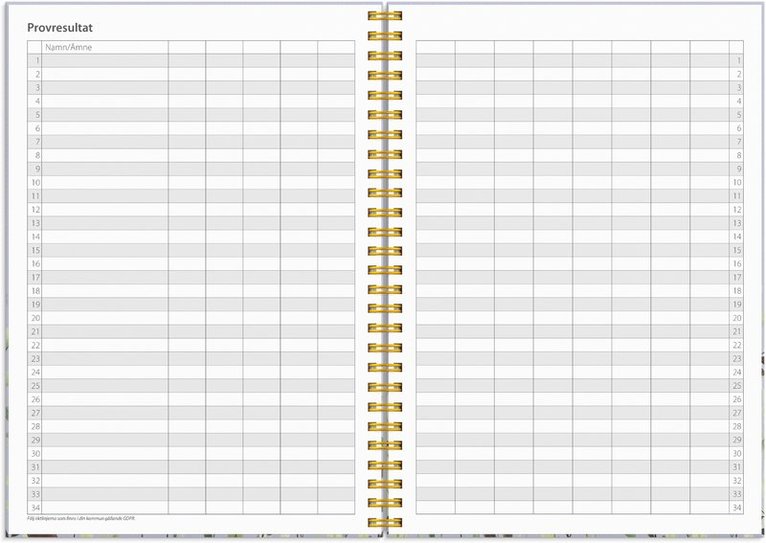
Task: Select row number 17 on left page
Action: click(x=35, y=277)
